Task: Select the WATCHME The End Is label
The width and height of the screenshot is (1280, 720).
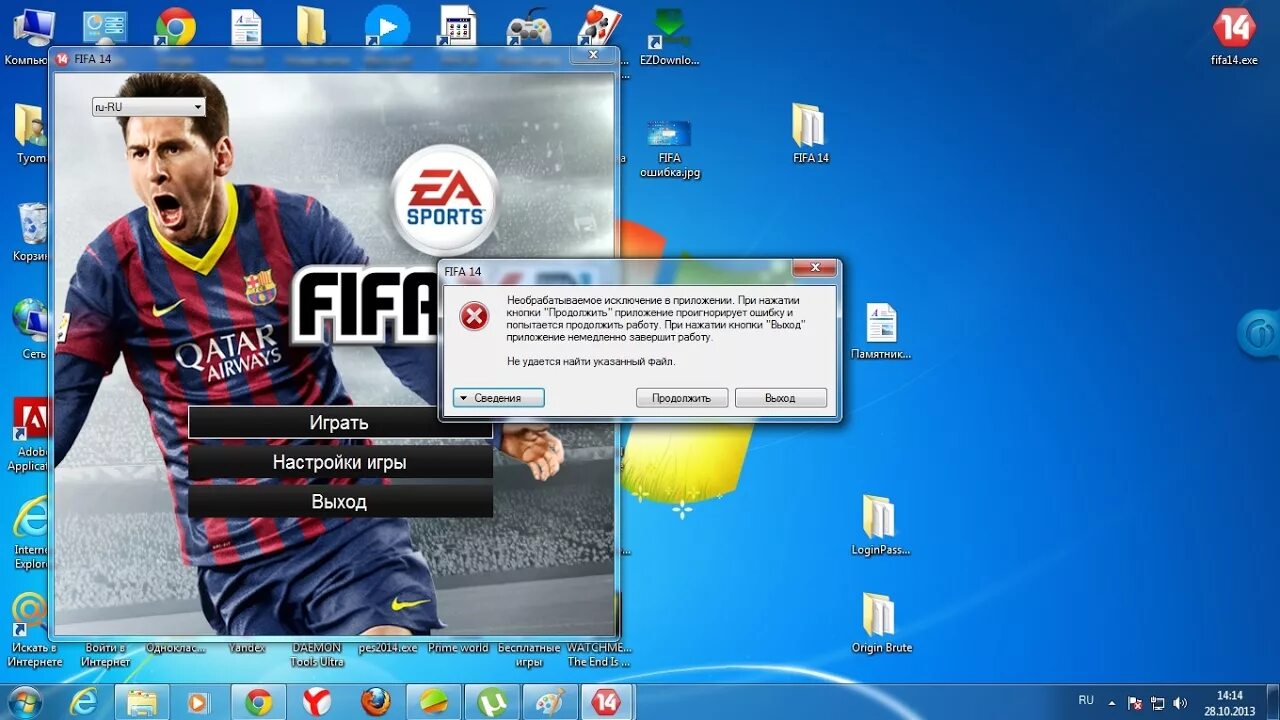Action: [x=599, y=655]
